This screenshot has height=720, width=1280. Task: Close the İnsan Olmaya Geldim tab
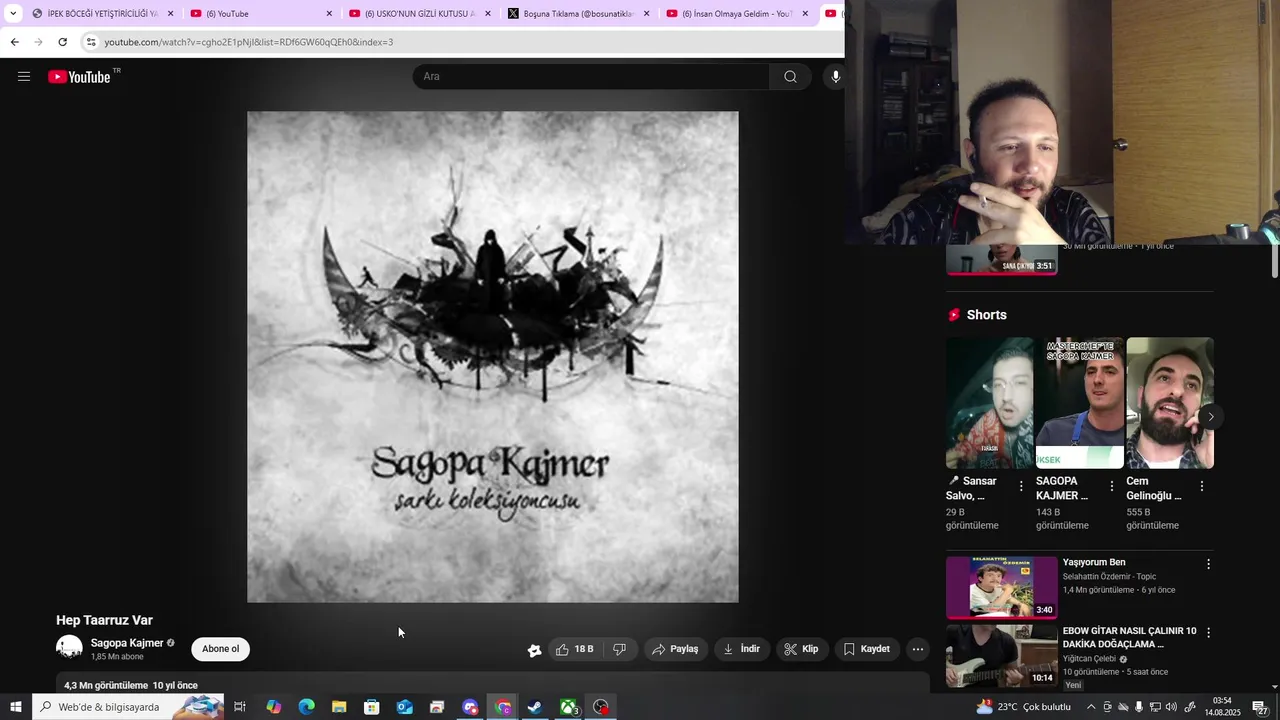coord(805,14)
